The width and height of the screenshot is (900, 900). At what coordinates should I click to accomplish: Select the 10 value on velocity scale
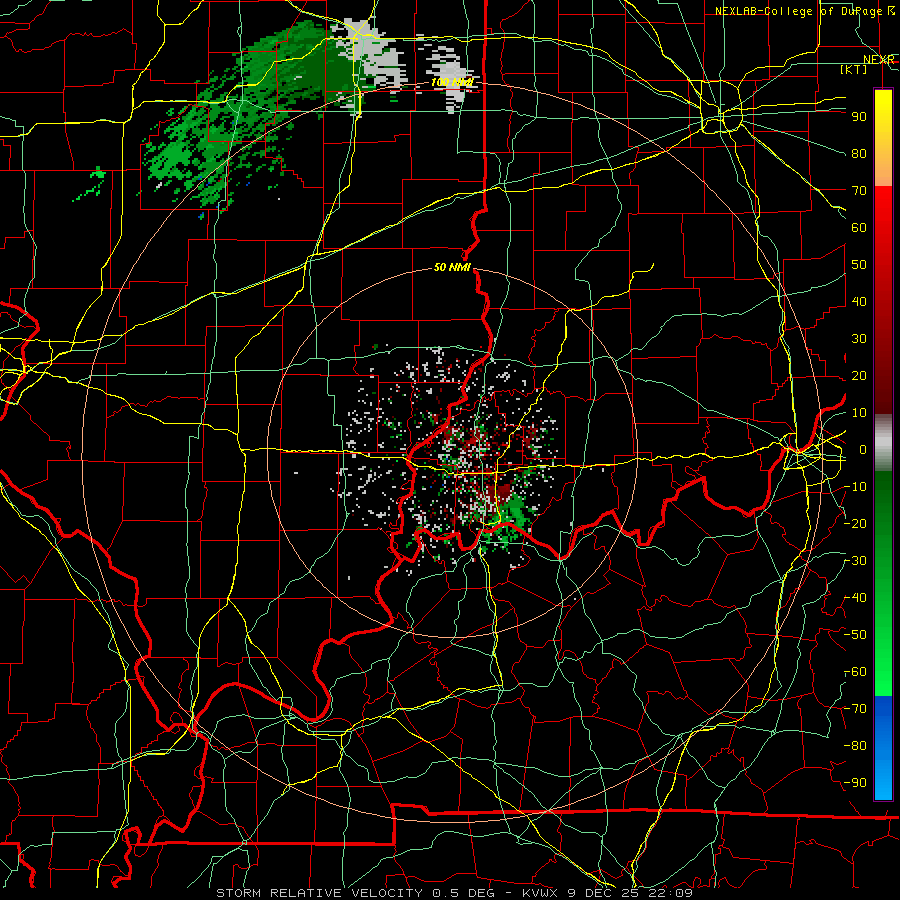859,413
